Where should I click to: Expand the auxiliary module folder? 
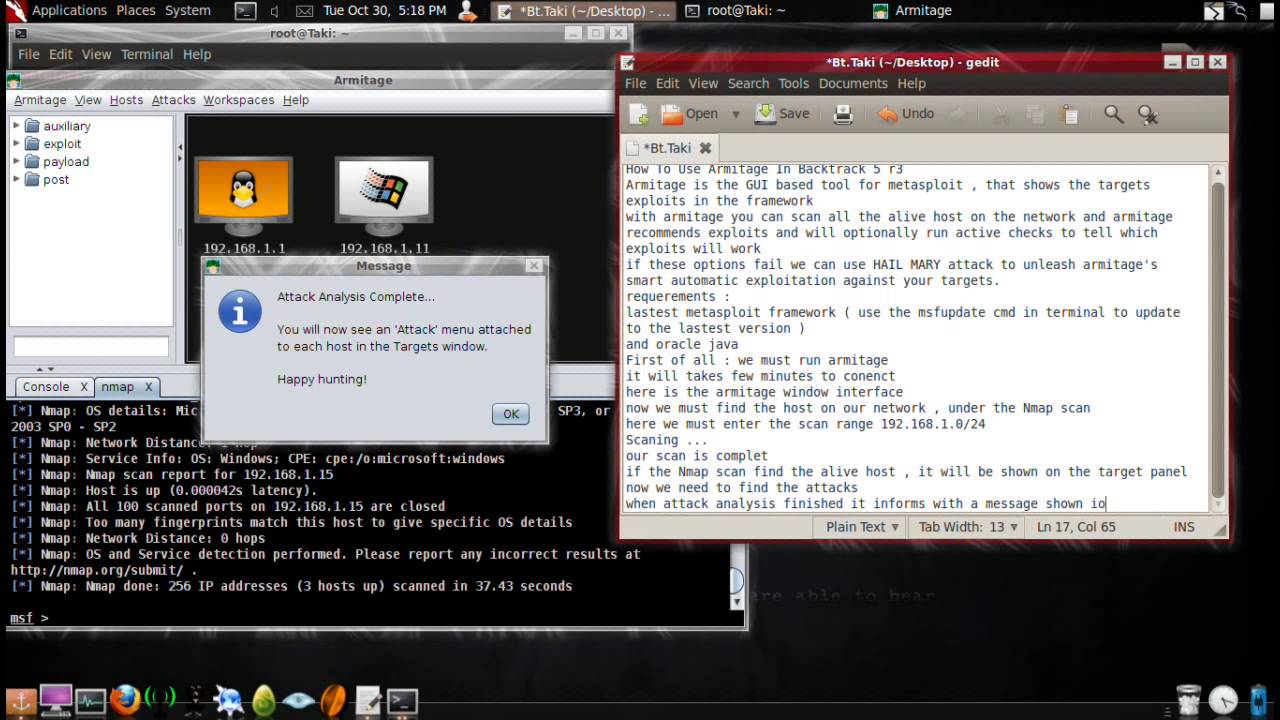(x=17, y=126)
